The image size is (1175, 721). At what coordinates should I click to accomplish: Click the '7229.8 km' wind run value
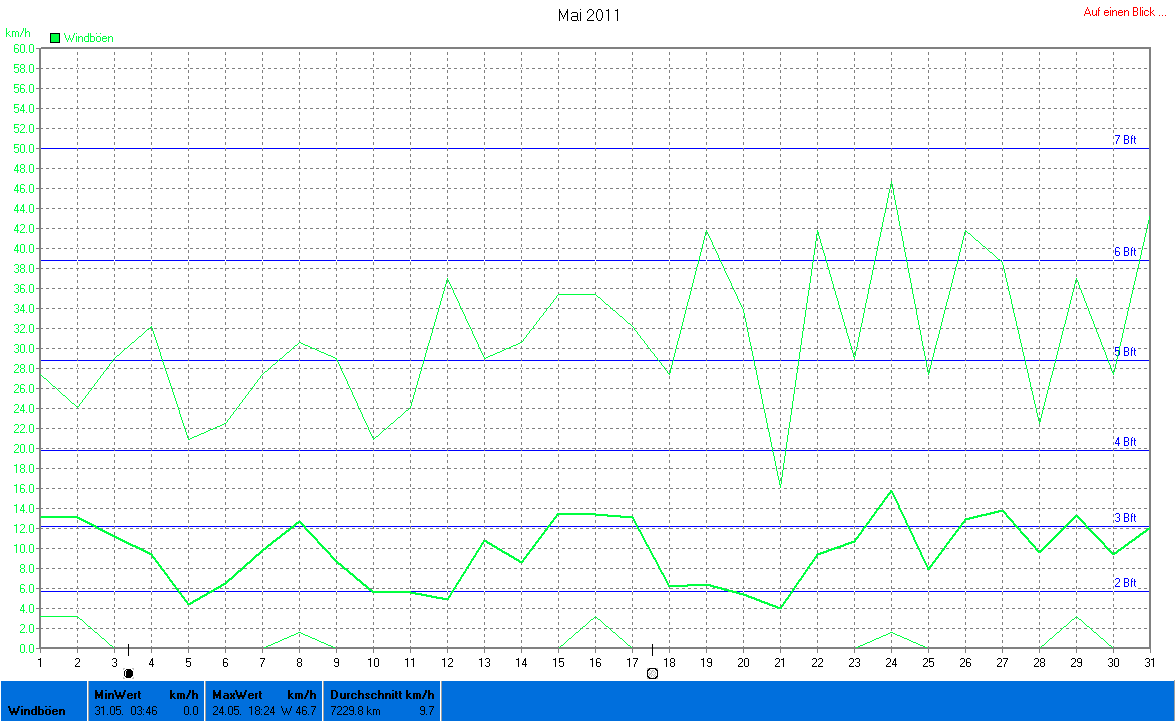pyautogui.click(x=355, y=711)
